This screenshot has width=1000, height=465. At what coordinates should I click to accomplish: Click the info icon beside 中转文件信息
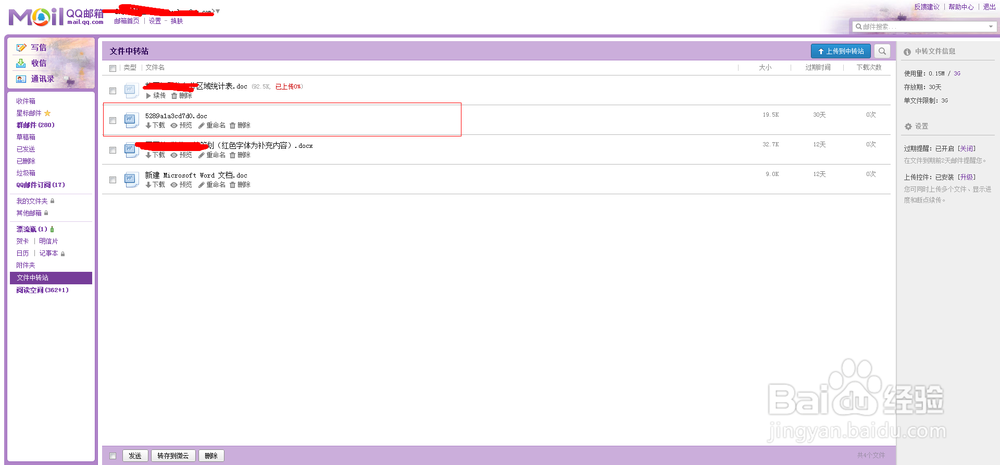(x=908, y=51)
